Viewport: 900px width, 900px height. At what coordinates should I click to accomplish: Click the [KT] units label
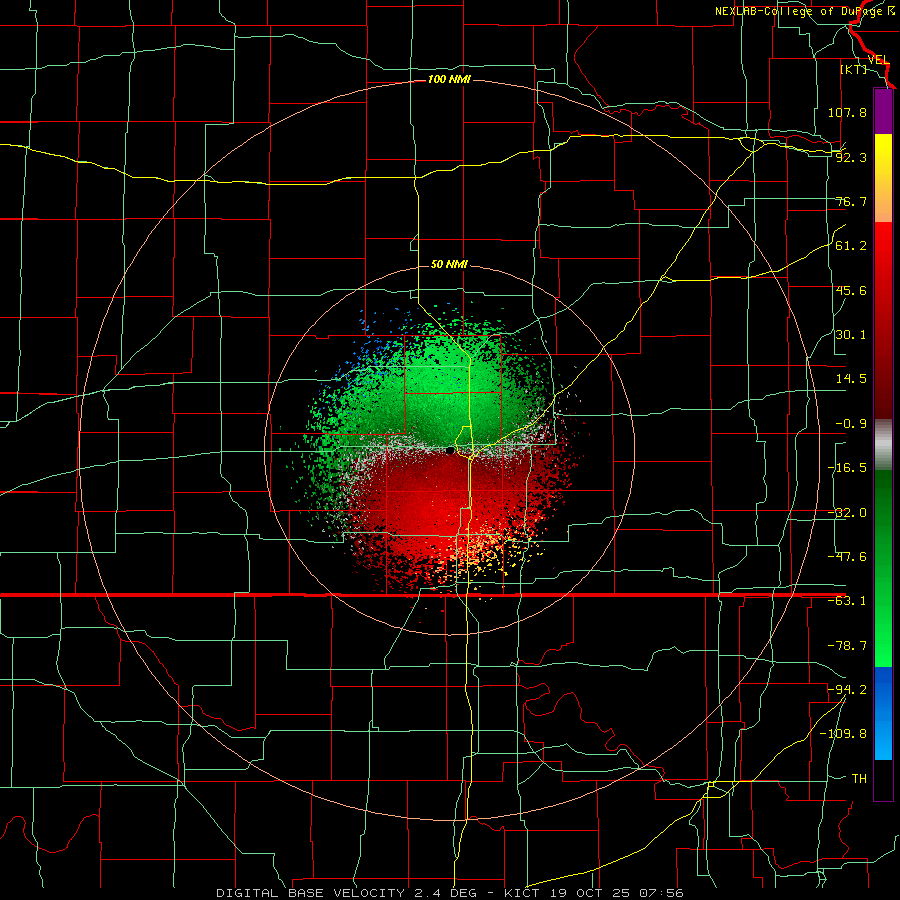pyautogui.click(x=854, y=69)
